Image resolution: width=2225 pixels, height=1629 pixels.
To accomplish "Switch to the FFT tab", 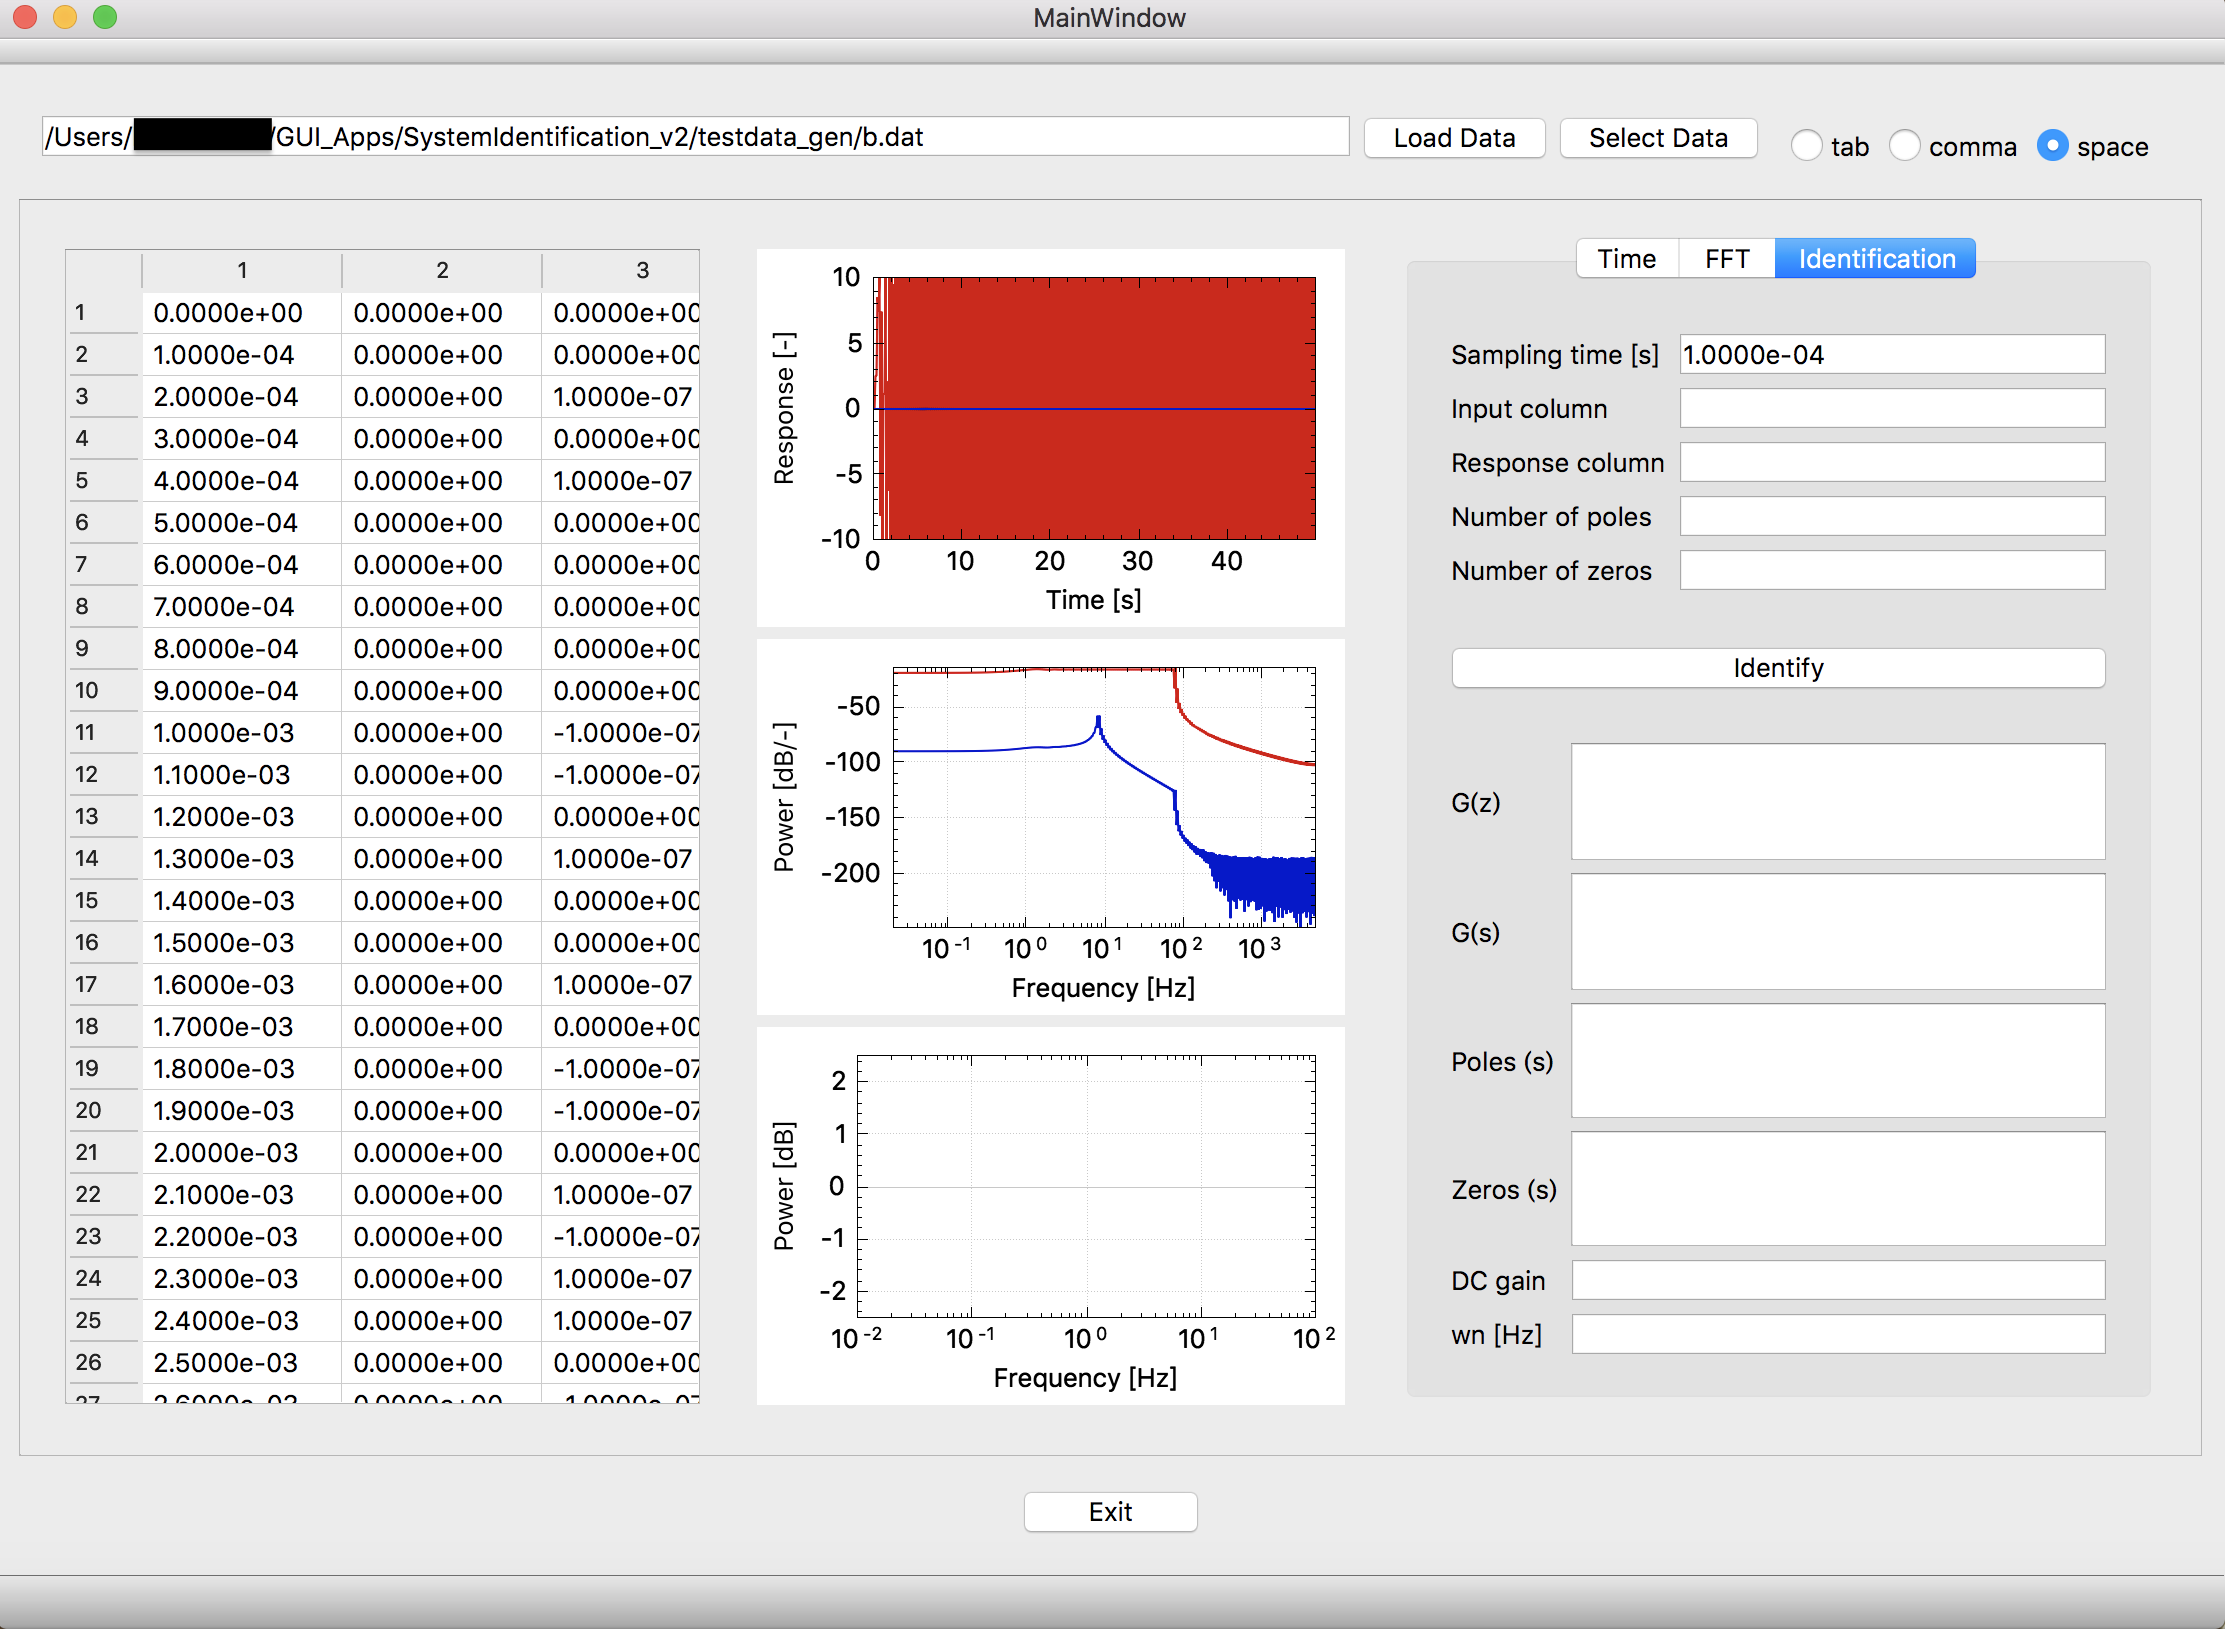I will click(1726, 259).
